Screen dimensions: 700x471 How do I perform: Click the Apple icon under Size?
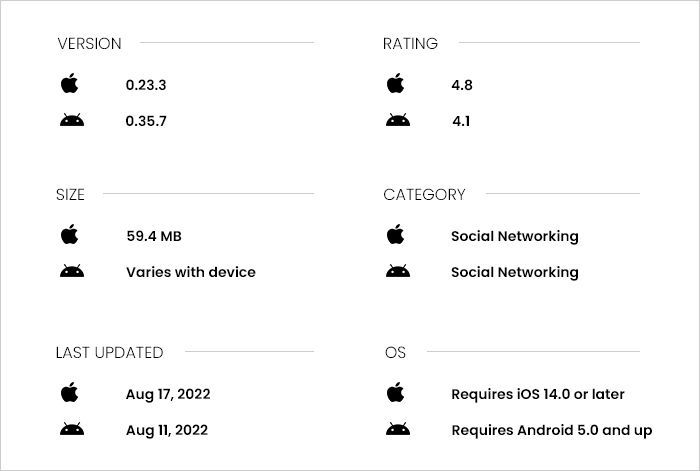69,234
